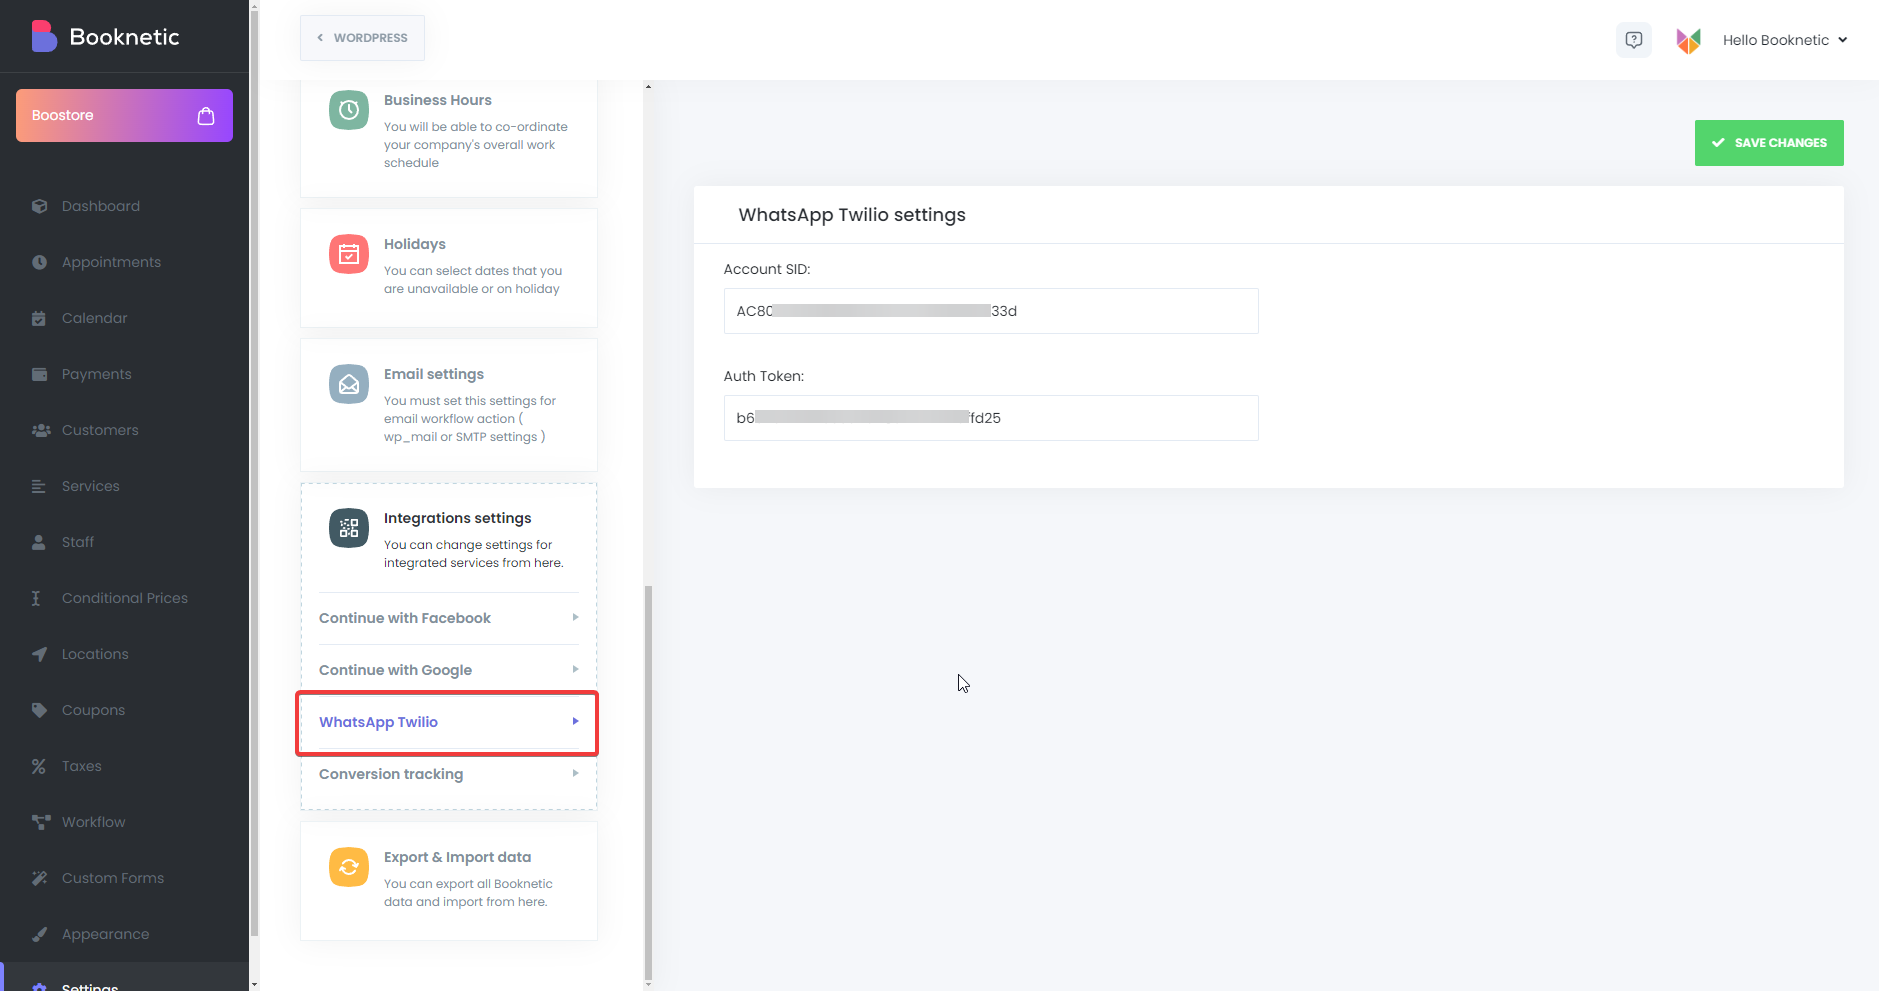Click the Auth Token input field
1879x991 pixels.
tap(991, 418)
